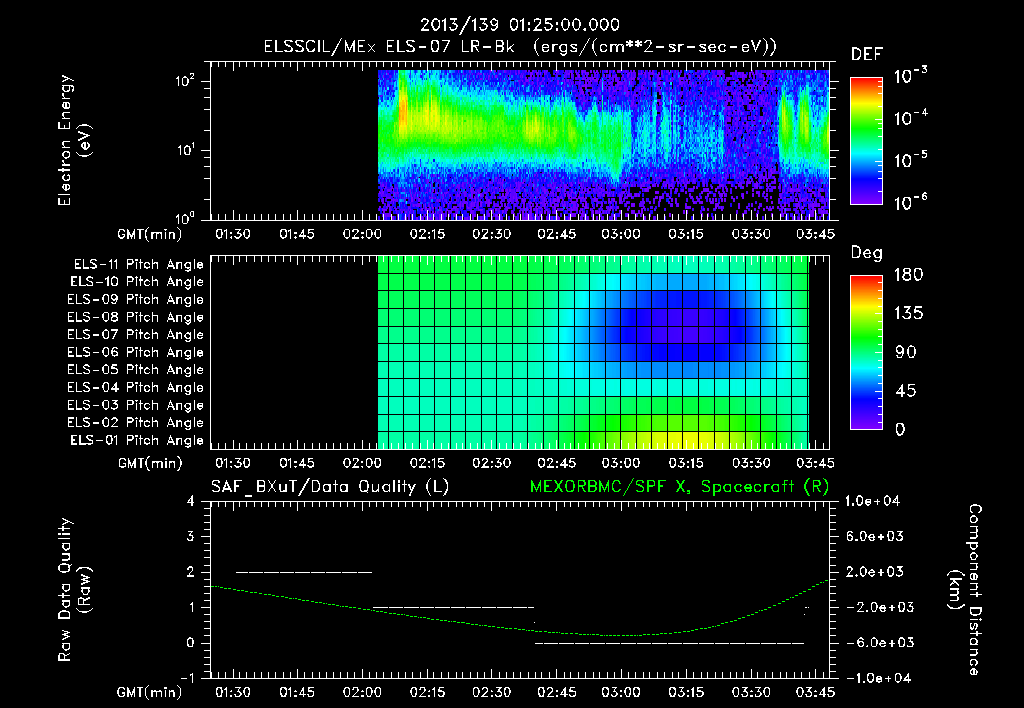Select the Electron Energy axis label

[74, 140]
